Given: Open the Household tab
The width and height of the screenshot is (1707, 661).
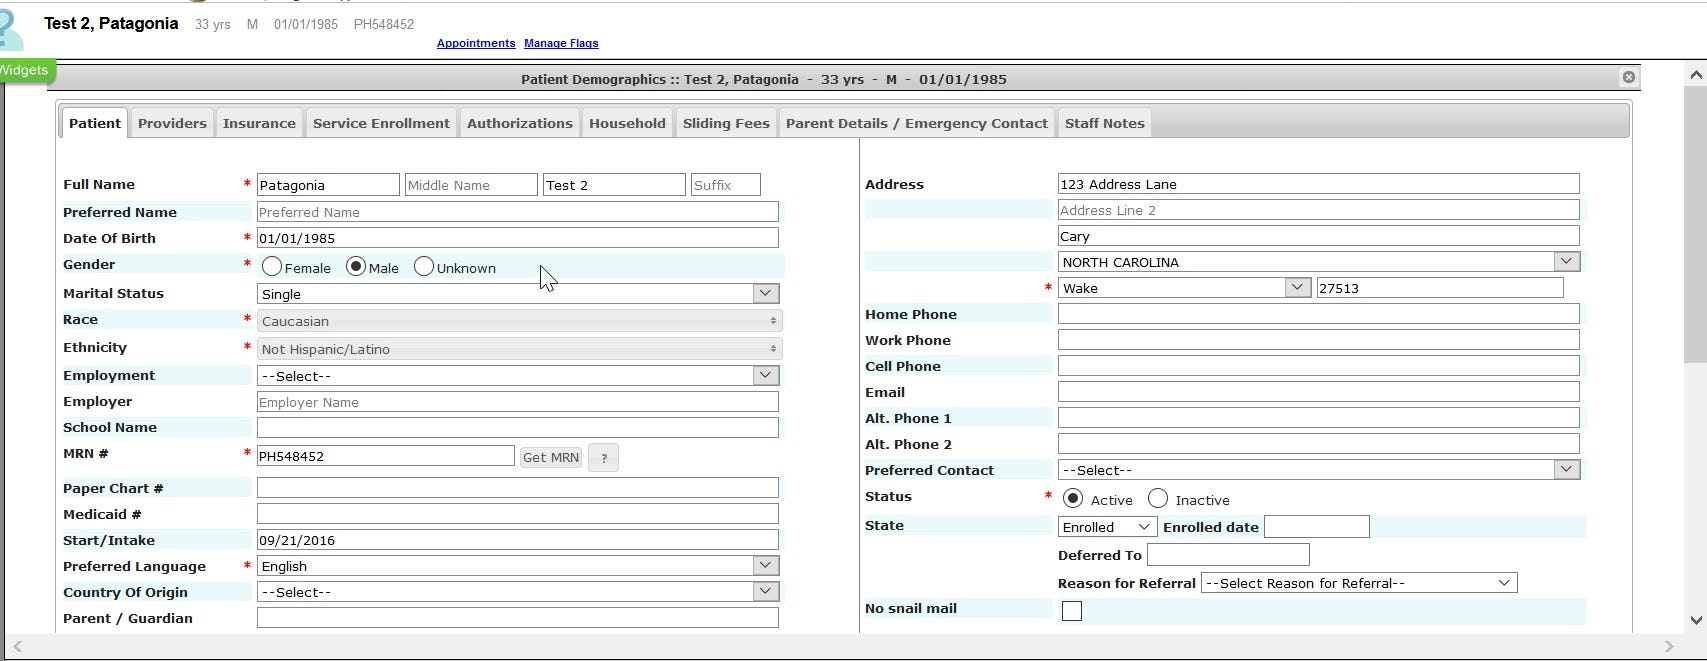Looking at the screenshot, I should pyautogui.click(x=627, y=123).
